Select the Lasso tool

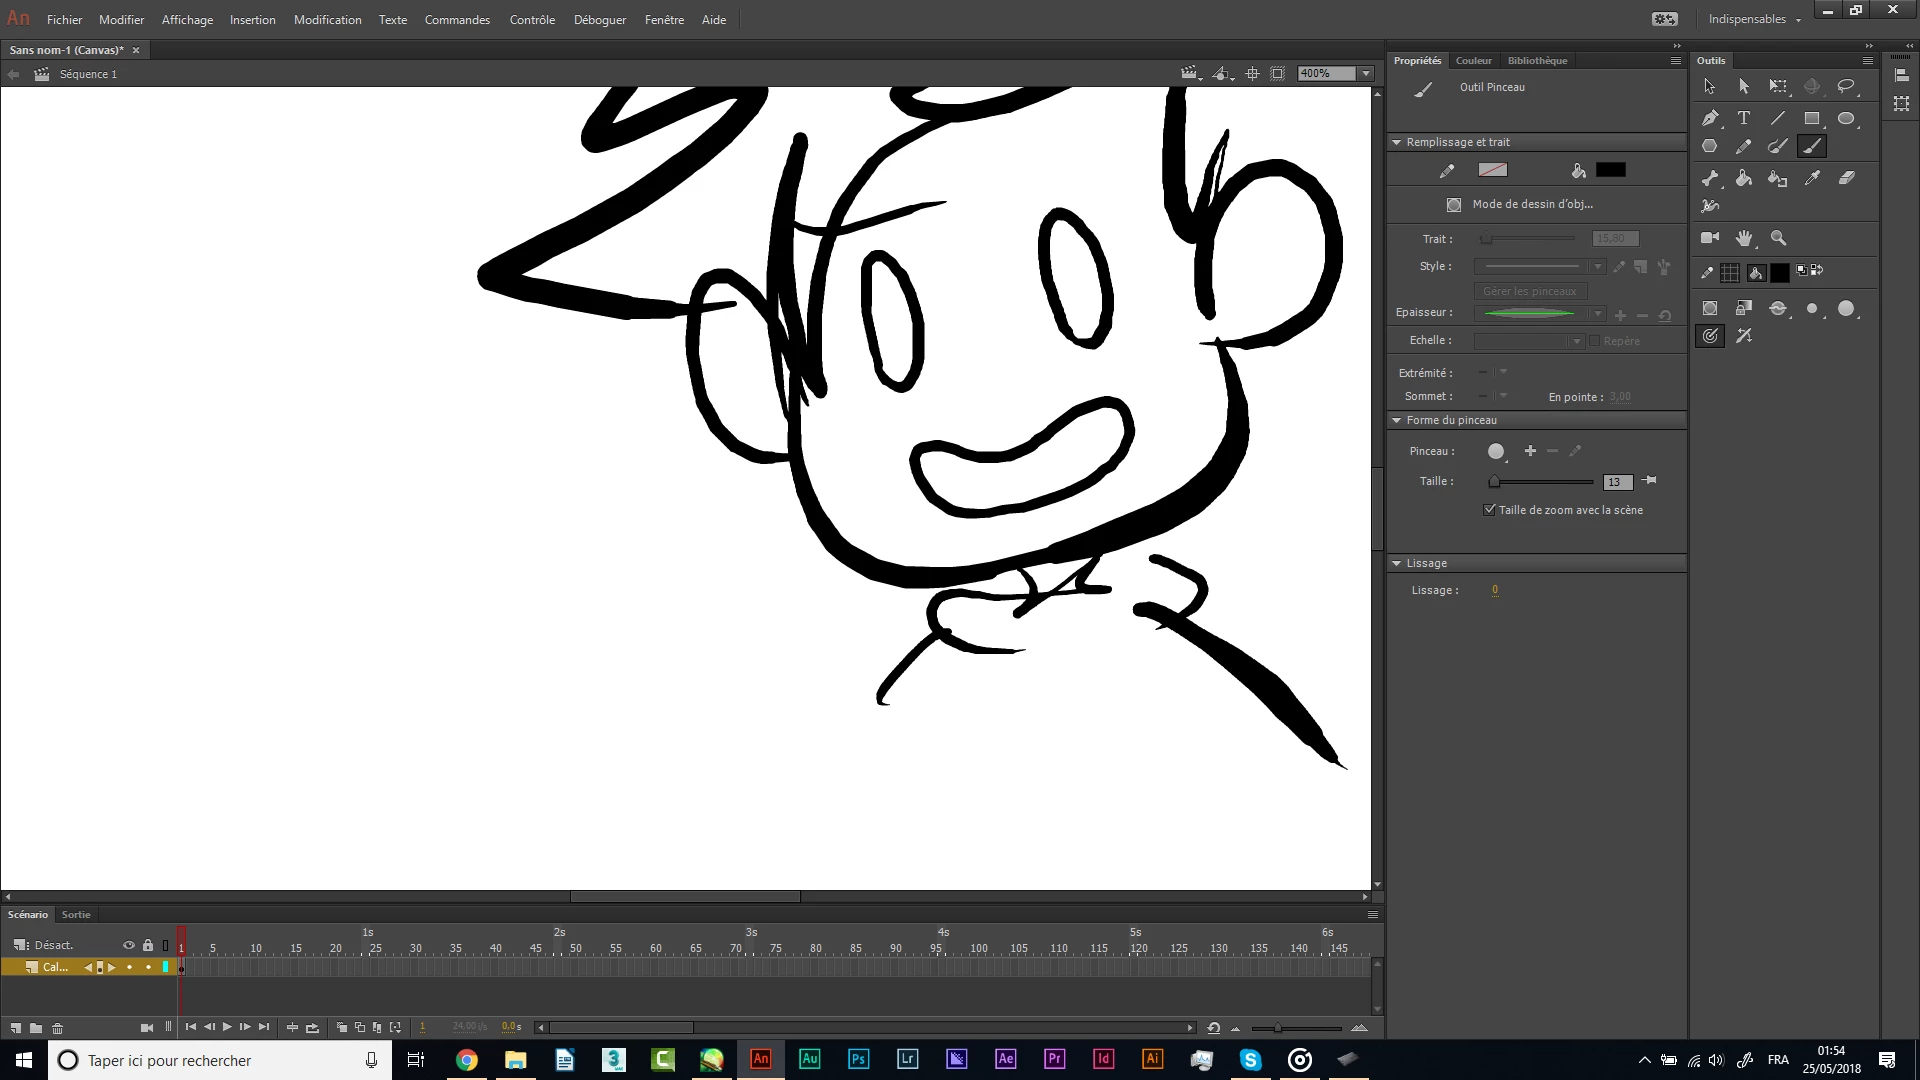[1846, 87]
